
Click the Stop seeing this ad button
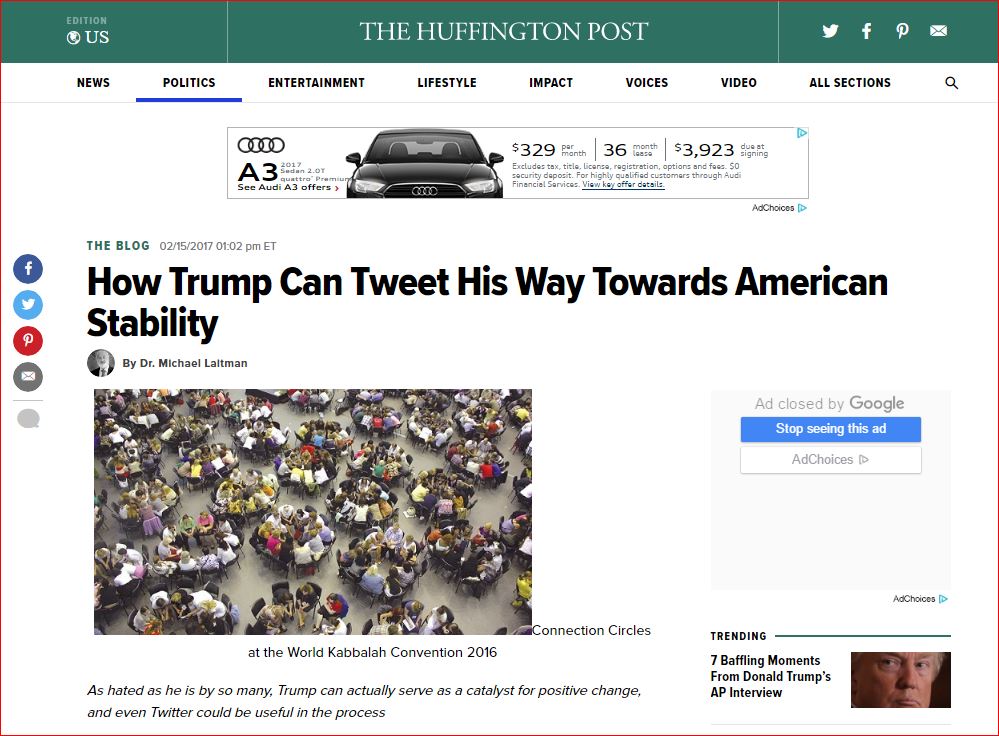830,429
